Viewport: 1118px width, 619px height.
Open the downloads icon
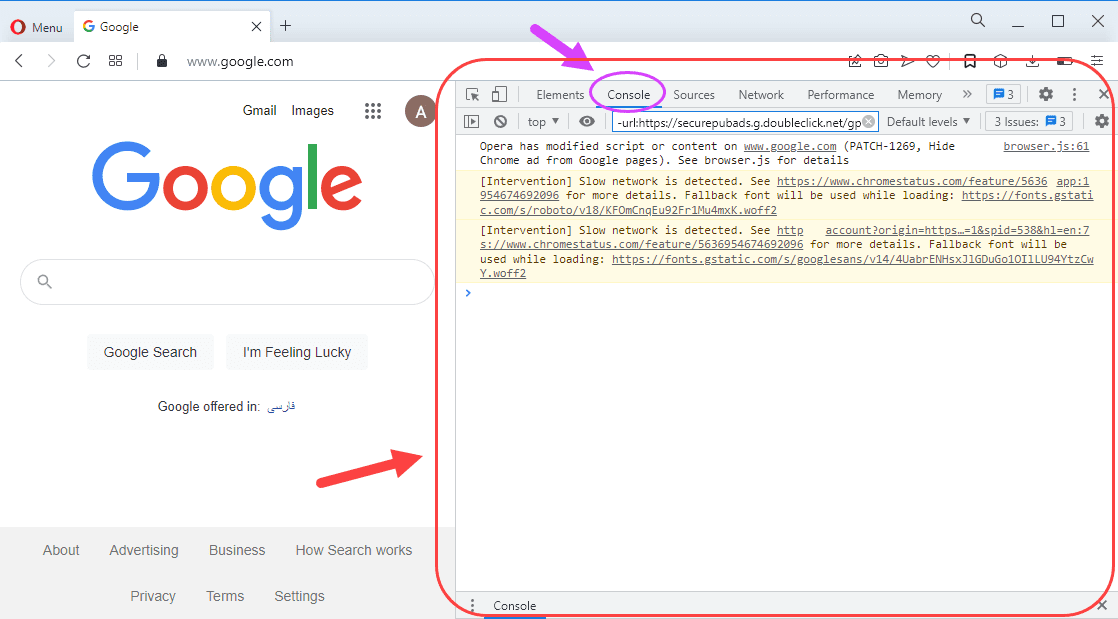pyautogui.click(x=1032, y=61)
